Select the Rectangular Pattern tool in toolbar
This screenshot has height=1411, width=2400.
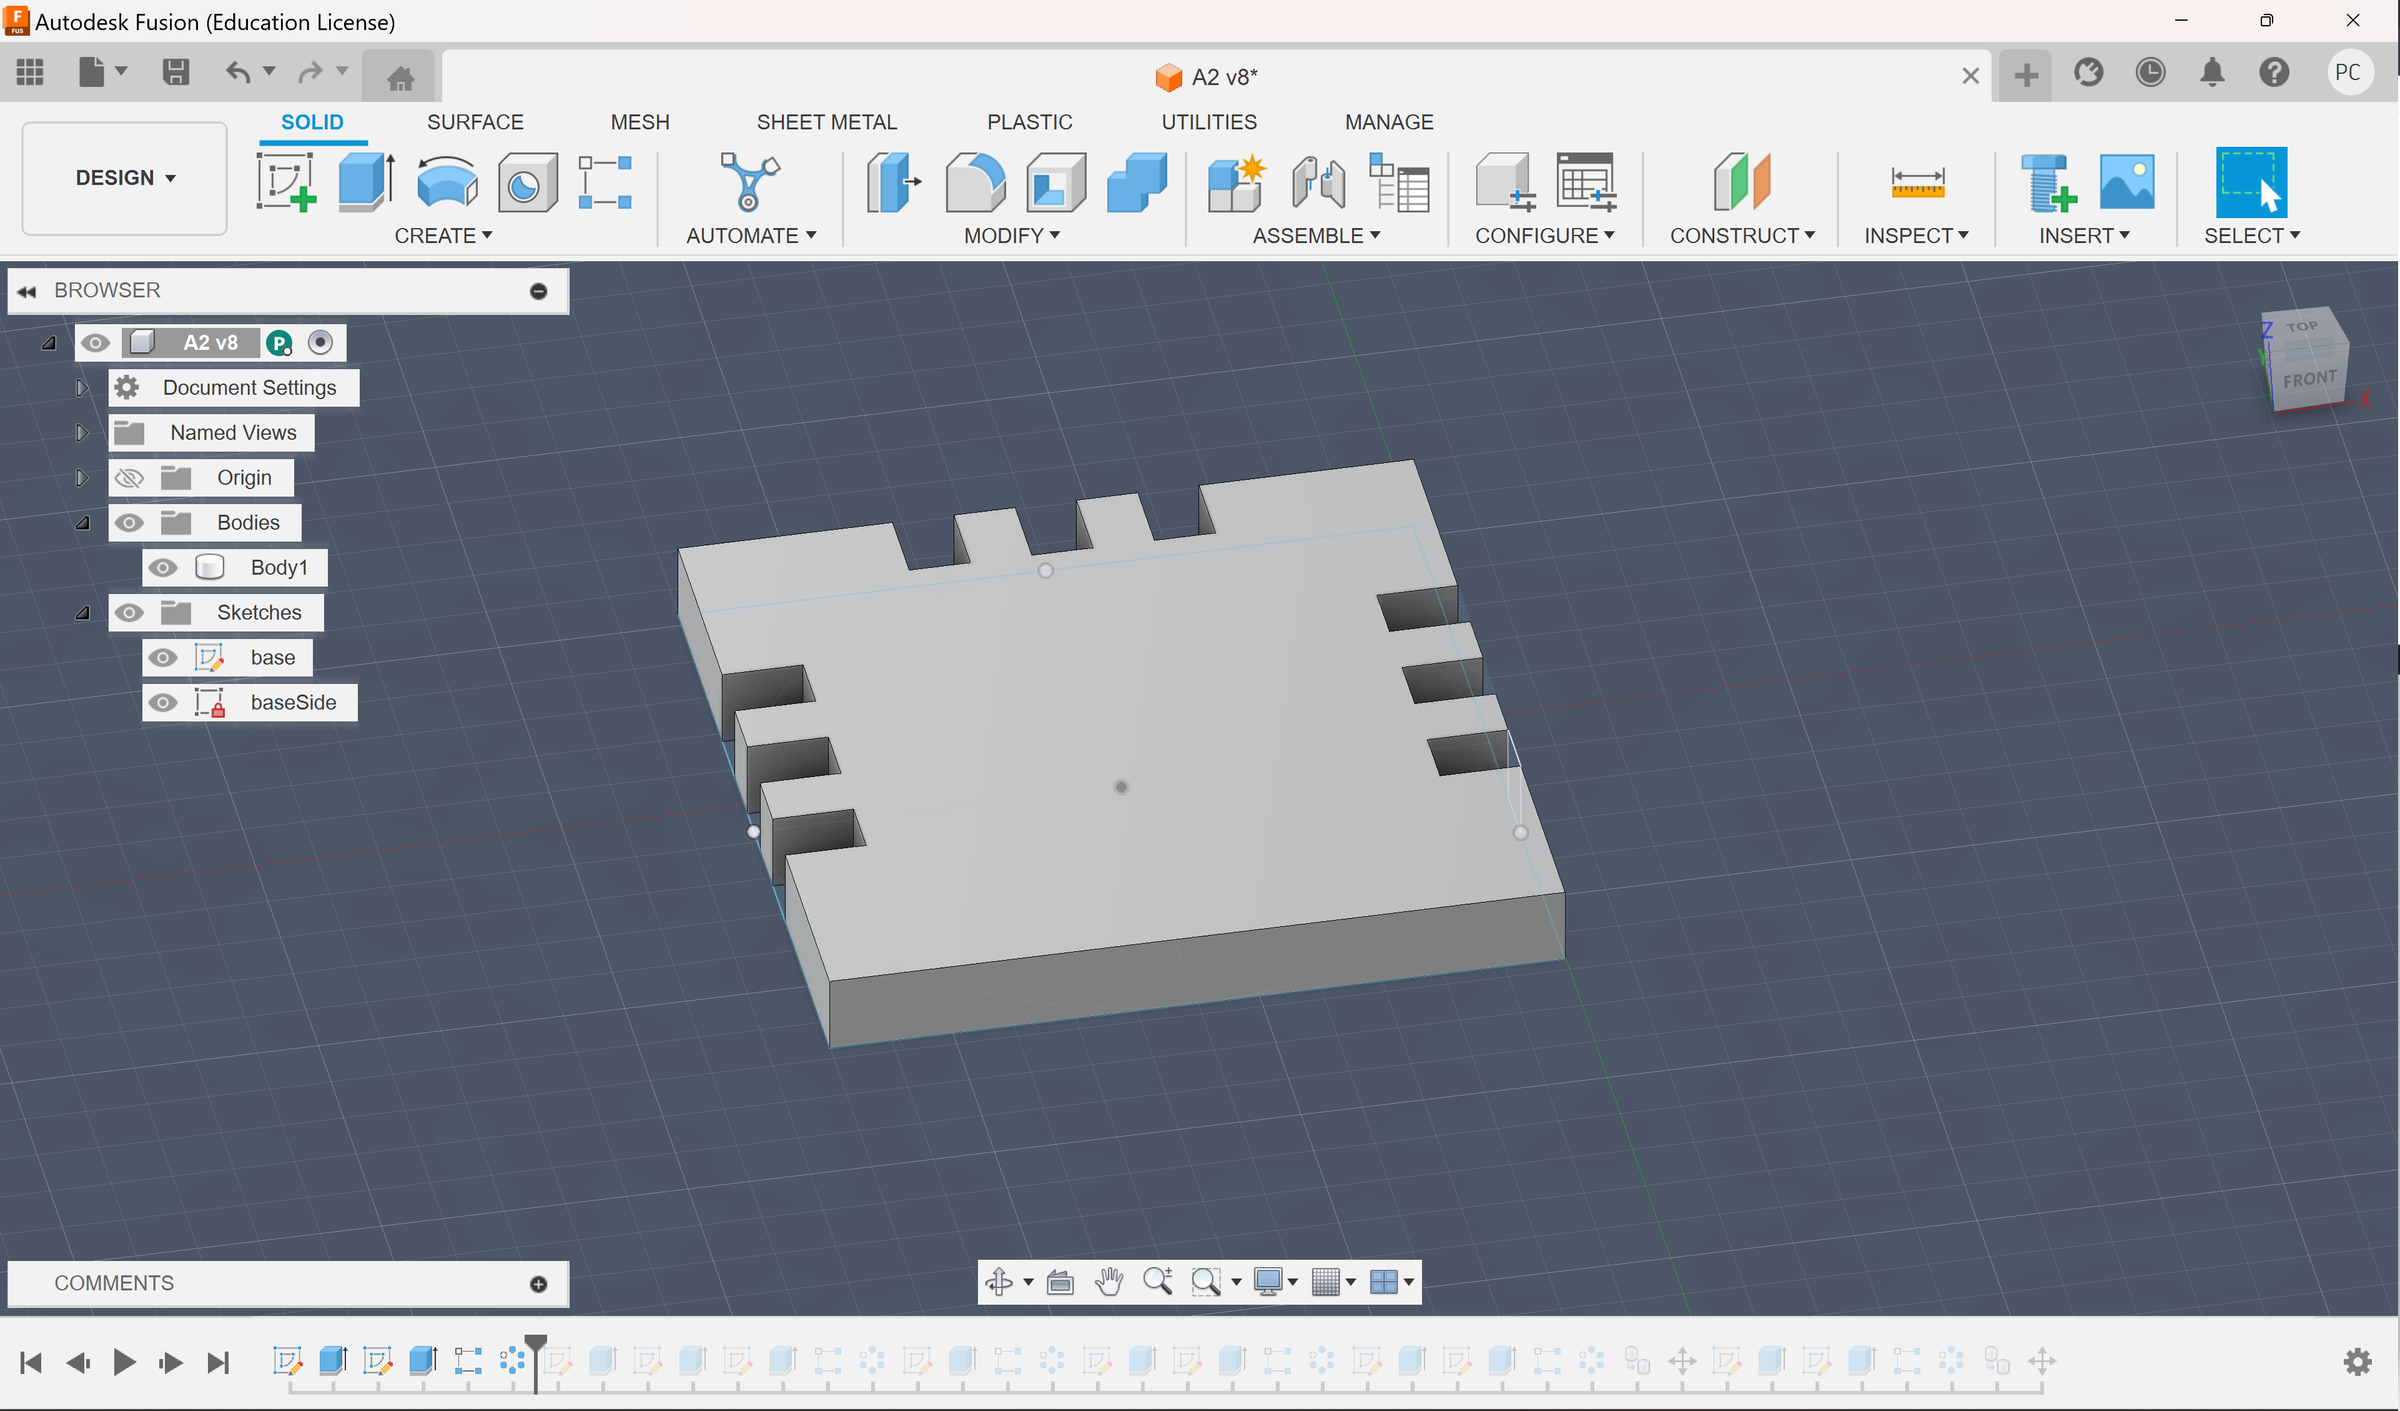[x=605, y=182]
